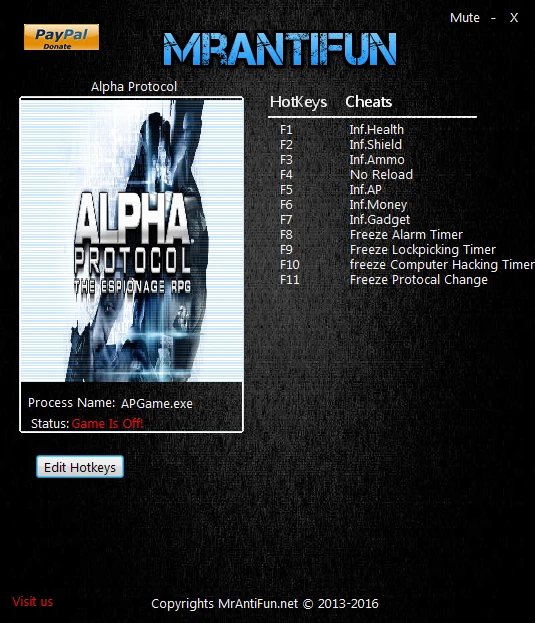This screenshot has height=623, width=535.
Task: Click the APGame.exe process name
Action: (157, 404)
